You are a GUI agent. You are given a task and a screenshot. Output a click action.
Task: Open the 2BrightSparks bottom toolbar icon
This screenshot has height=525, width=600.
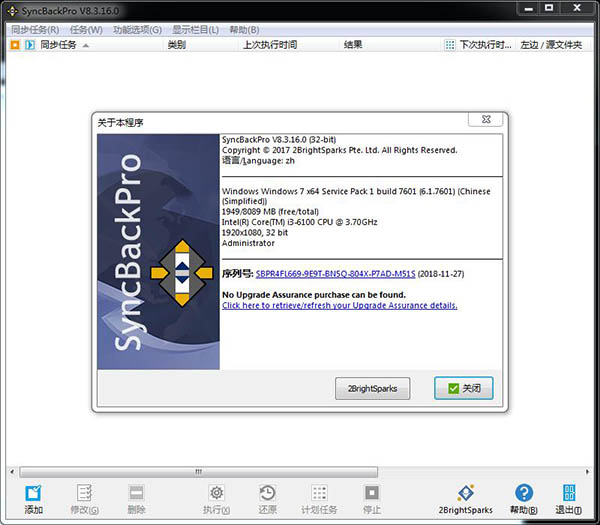point(466,493)
